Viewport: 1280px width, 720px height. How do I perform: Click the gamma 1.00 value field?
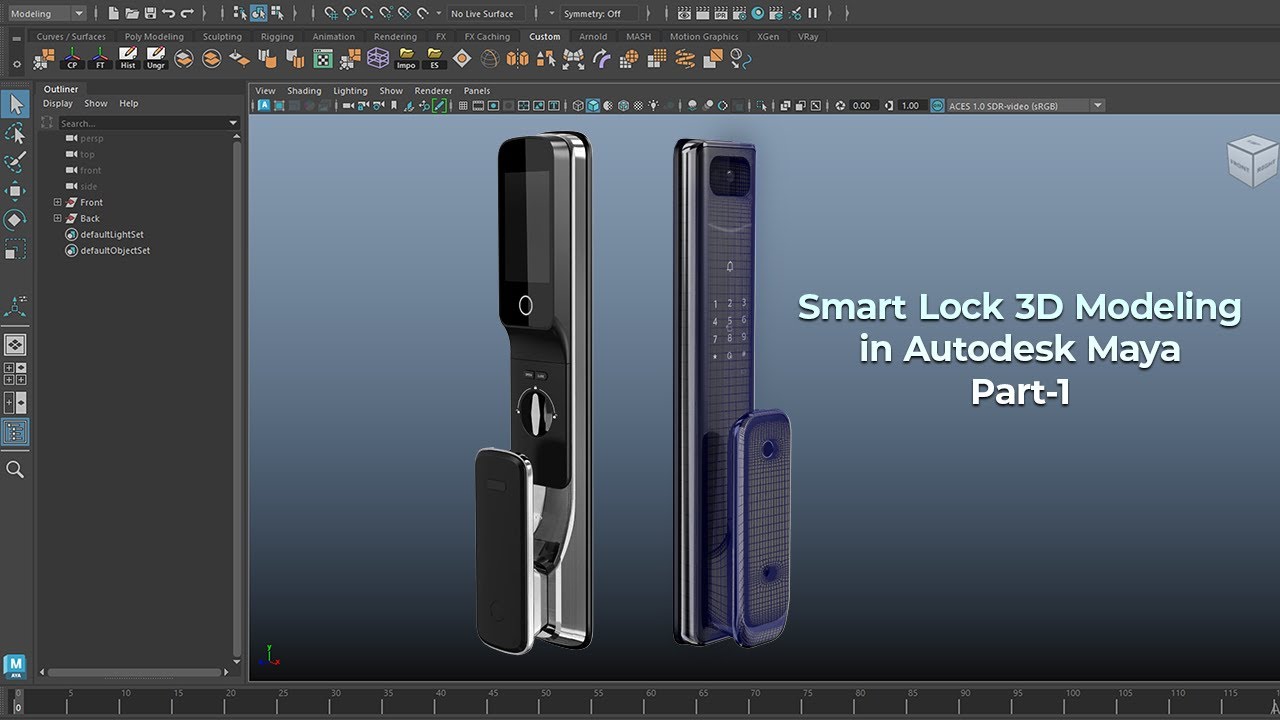tap(910, 105)
